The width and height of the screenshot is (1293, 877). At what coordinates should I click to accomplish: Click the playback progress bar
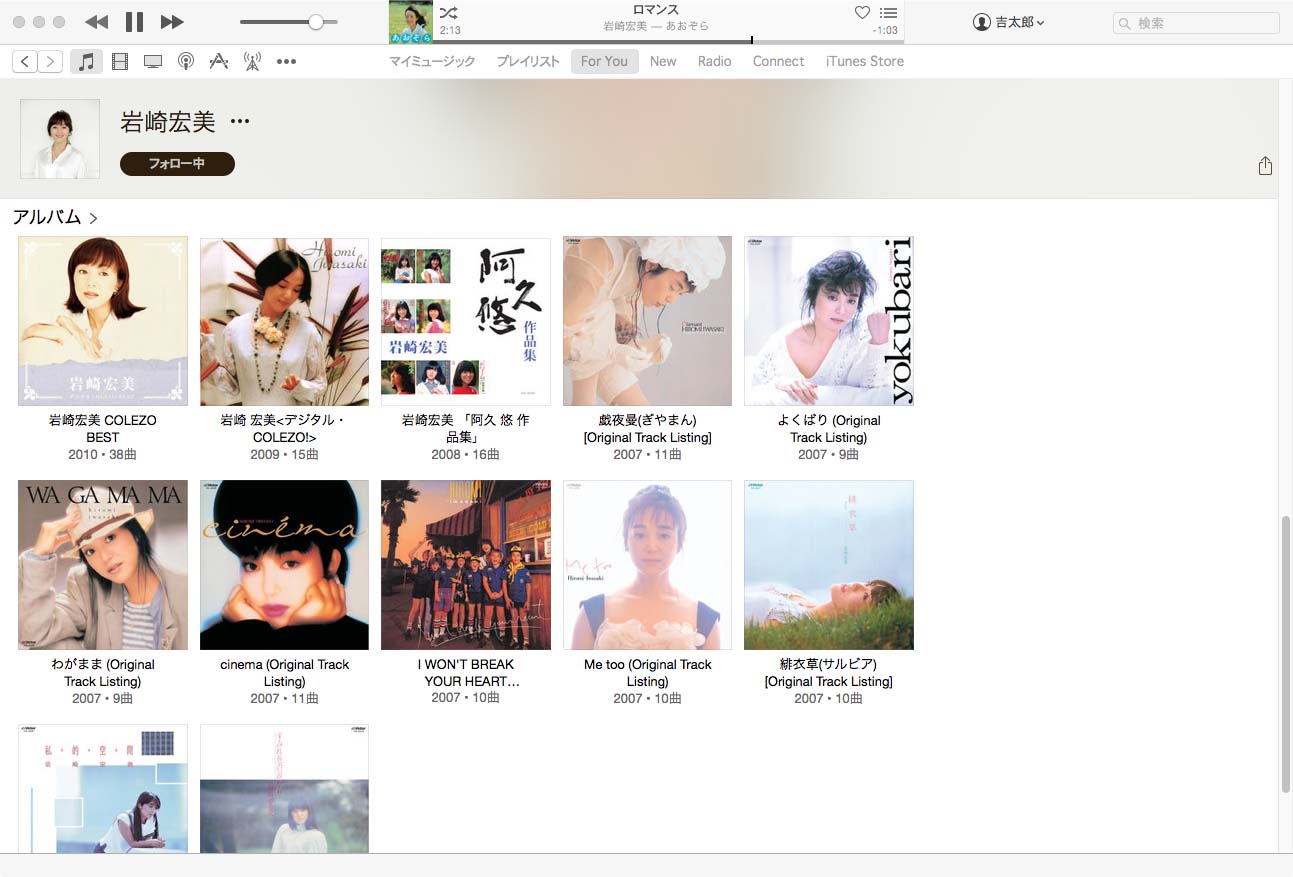(669, 41)
